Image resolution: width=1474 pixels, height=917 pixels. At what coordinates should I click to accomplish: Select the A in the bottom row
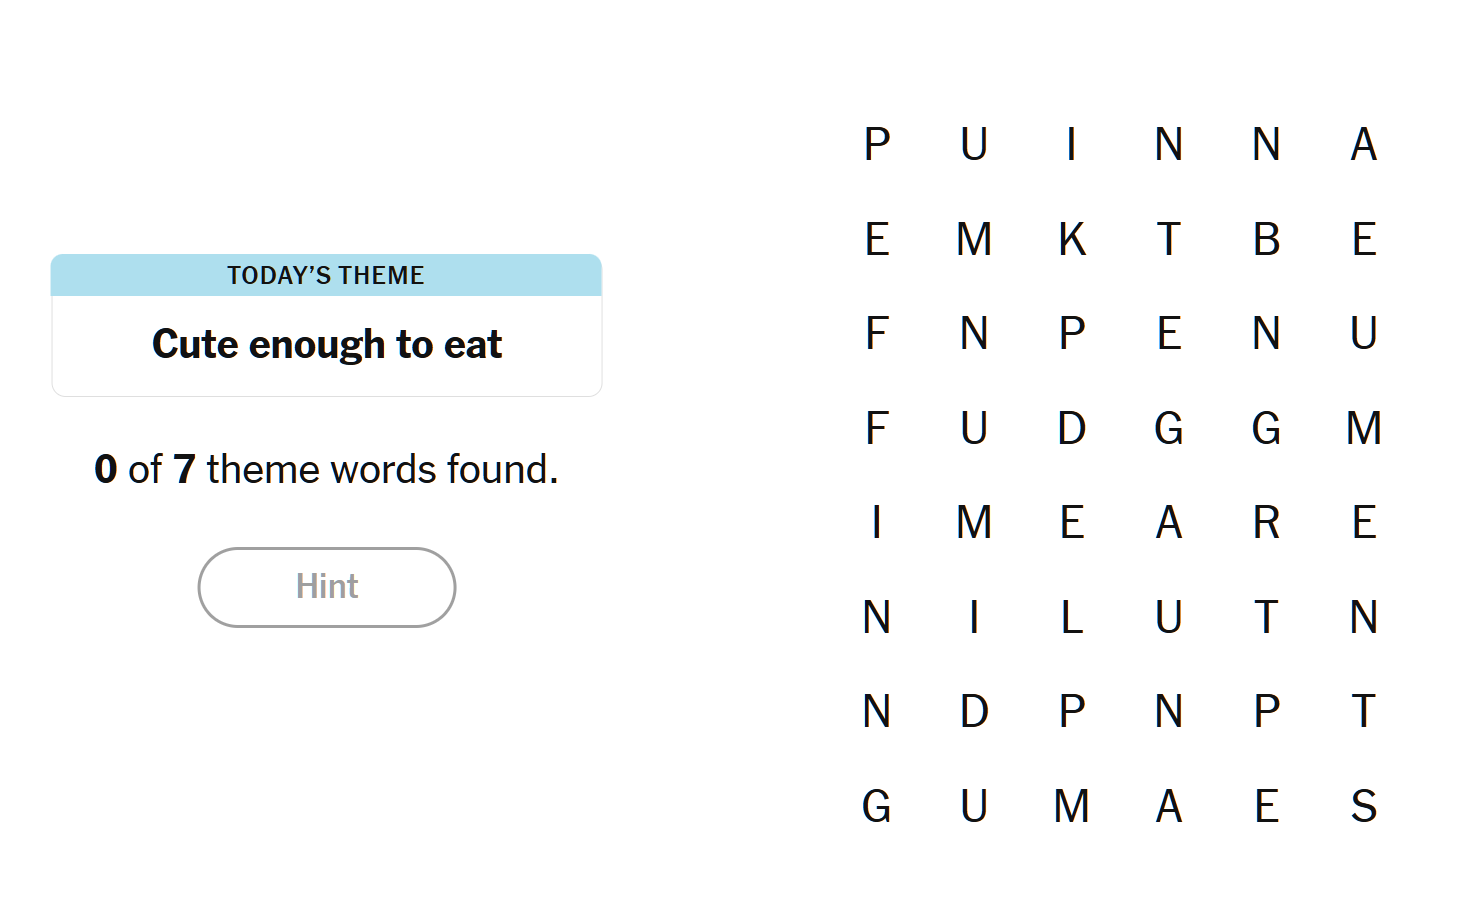(1168, 806)
